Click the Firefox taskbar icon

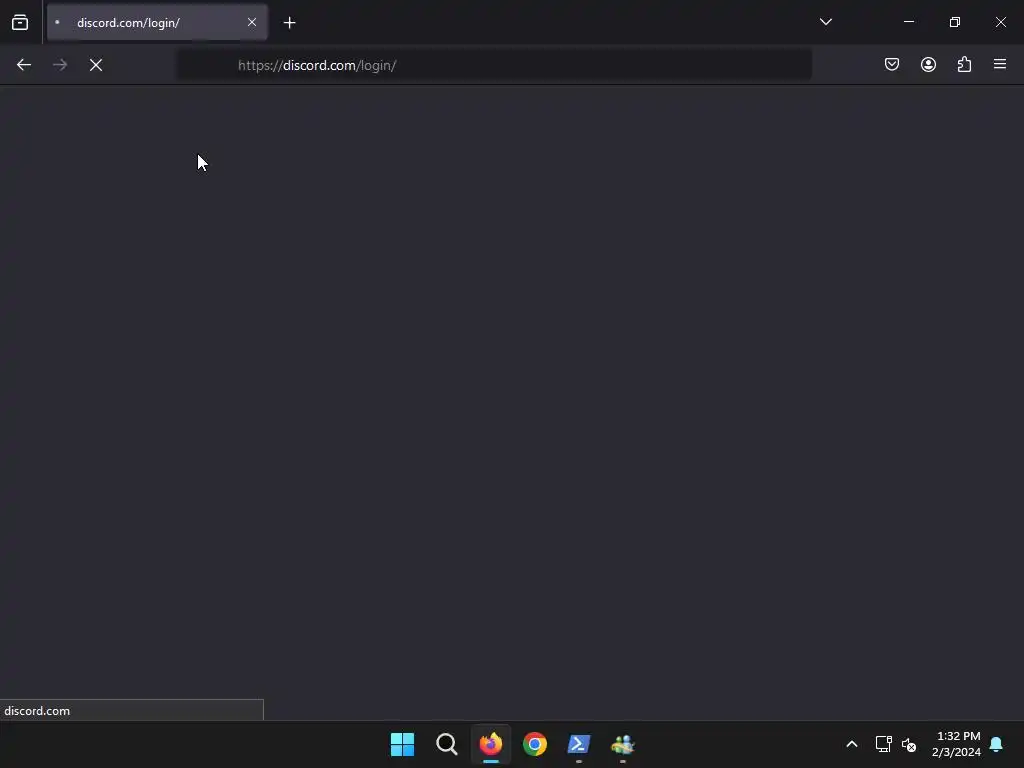click(490, 744)
